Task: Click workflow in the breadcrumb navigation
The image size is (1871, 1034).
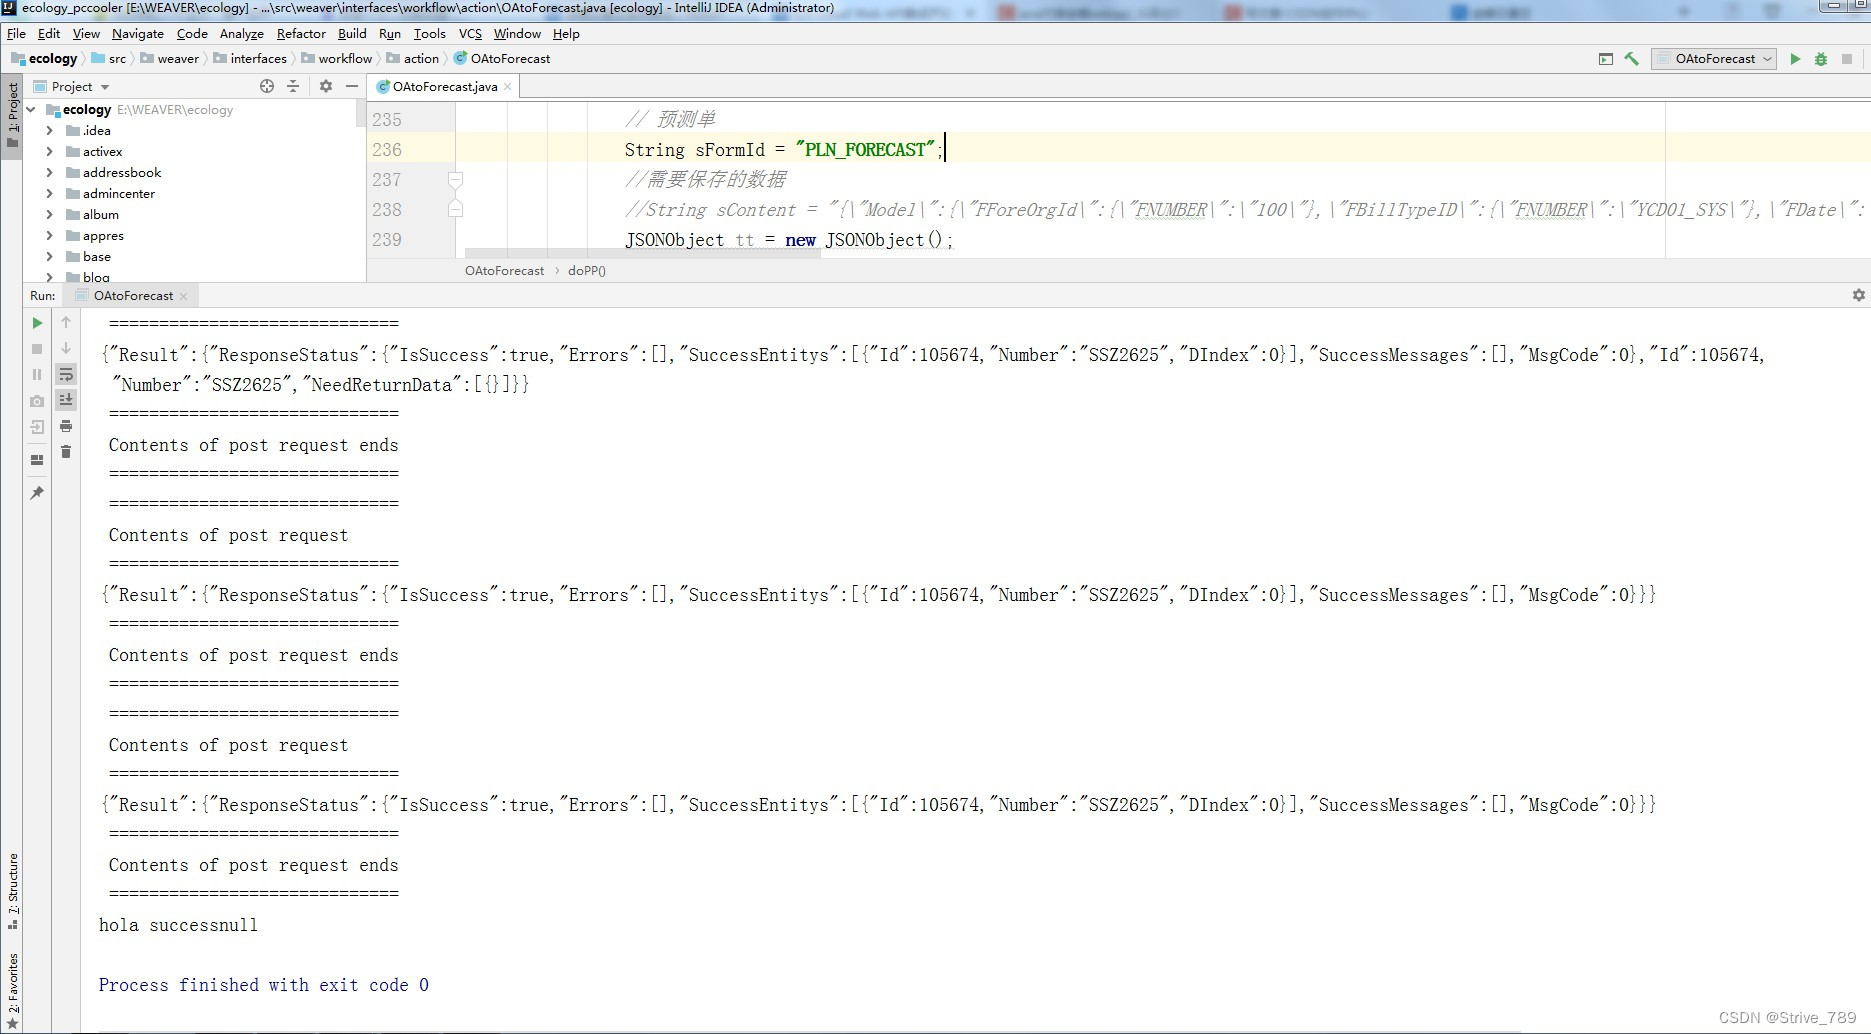Action: click(x=344, y=58)
